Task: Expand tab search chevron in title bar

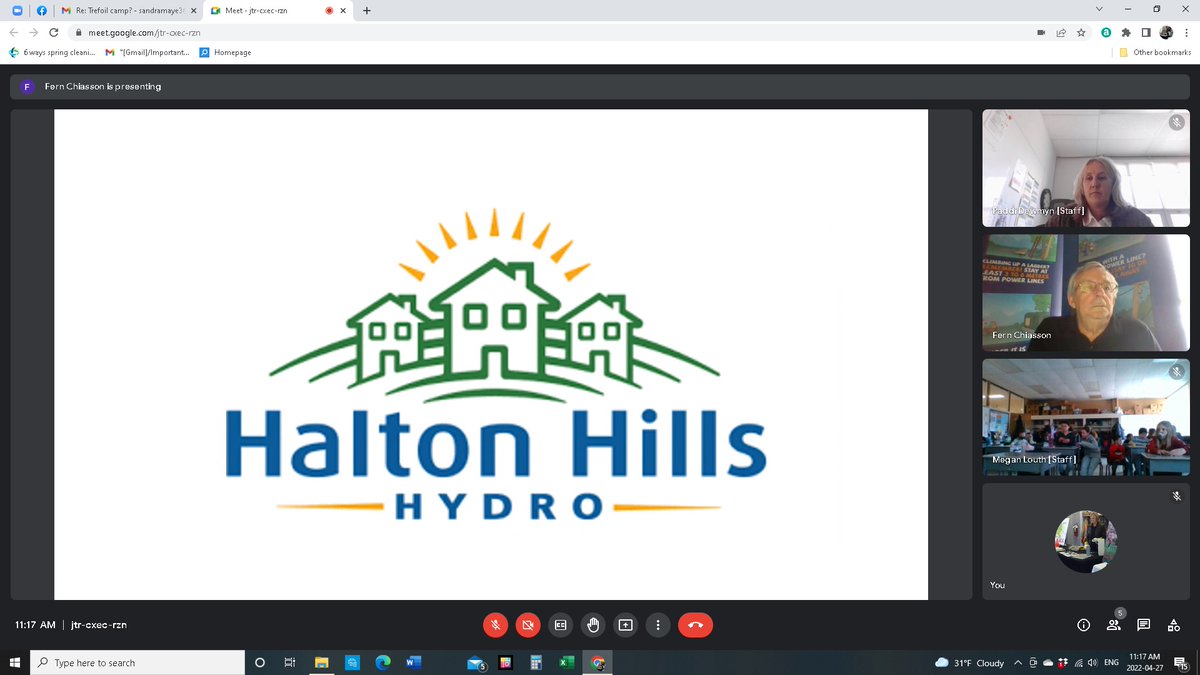Action: [x=1100, y=11]
